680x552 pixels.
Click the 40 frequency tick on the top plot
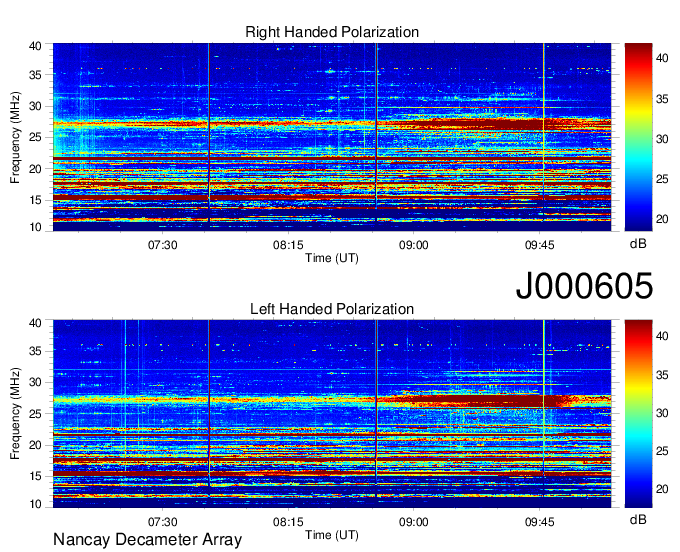35,46
